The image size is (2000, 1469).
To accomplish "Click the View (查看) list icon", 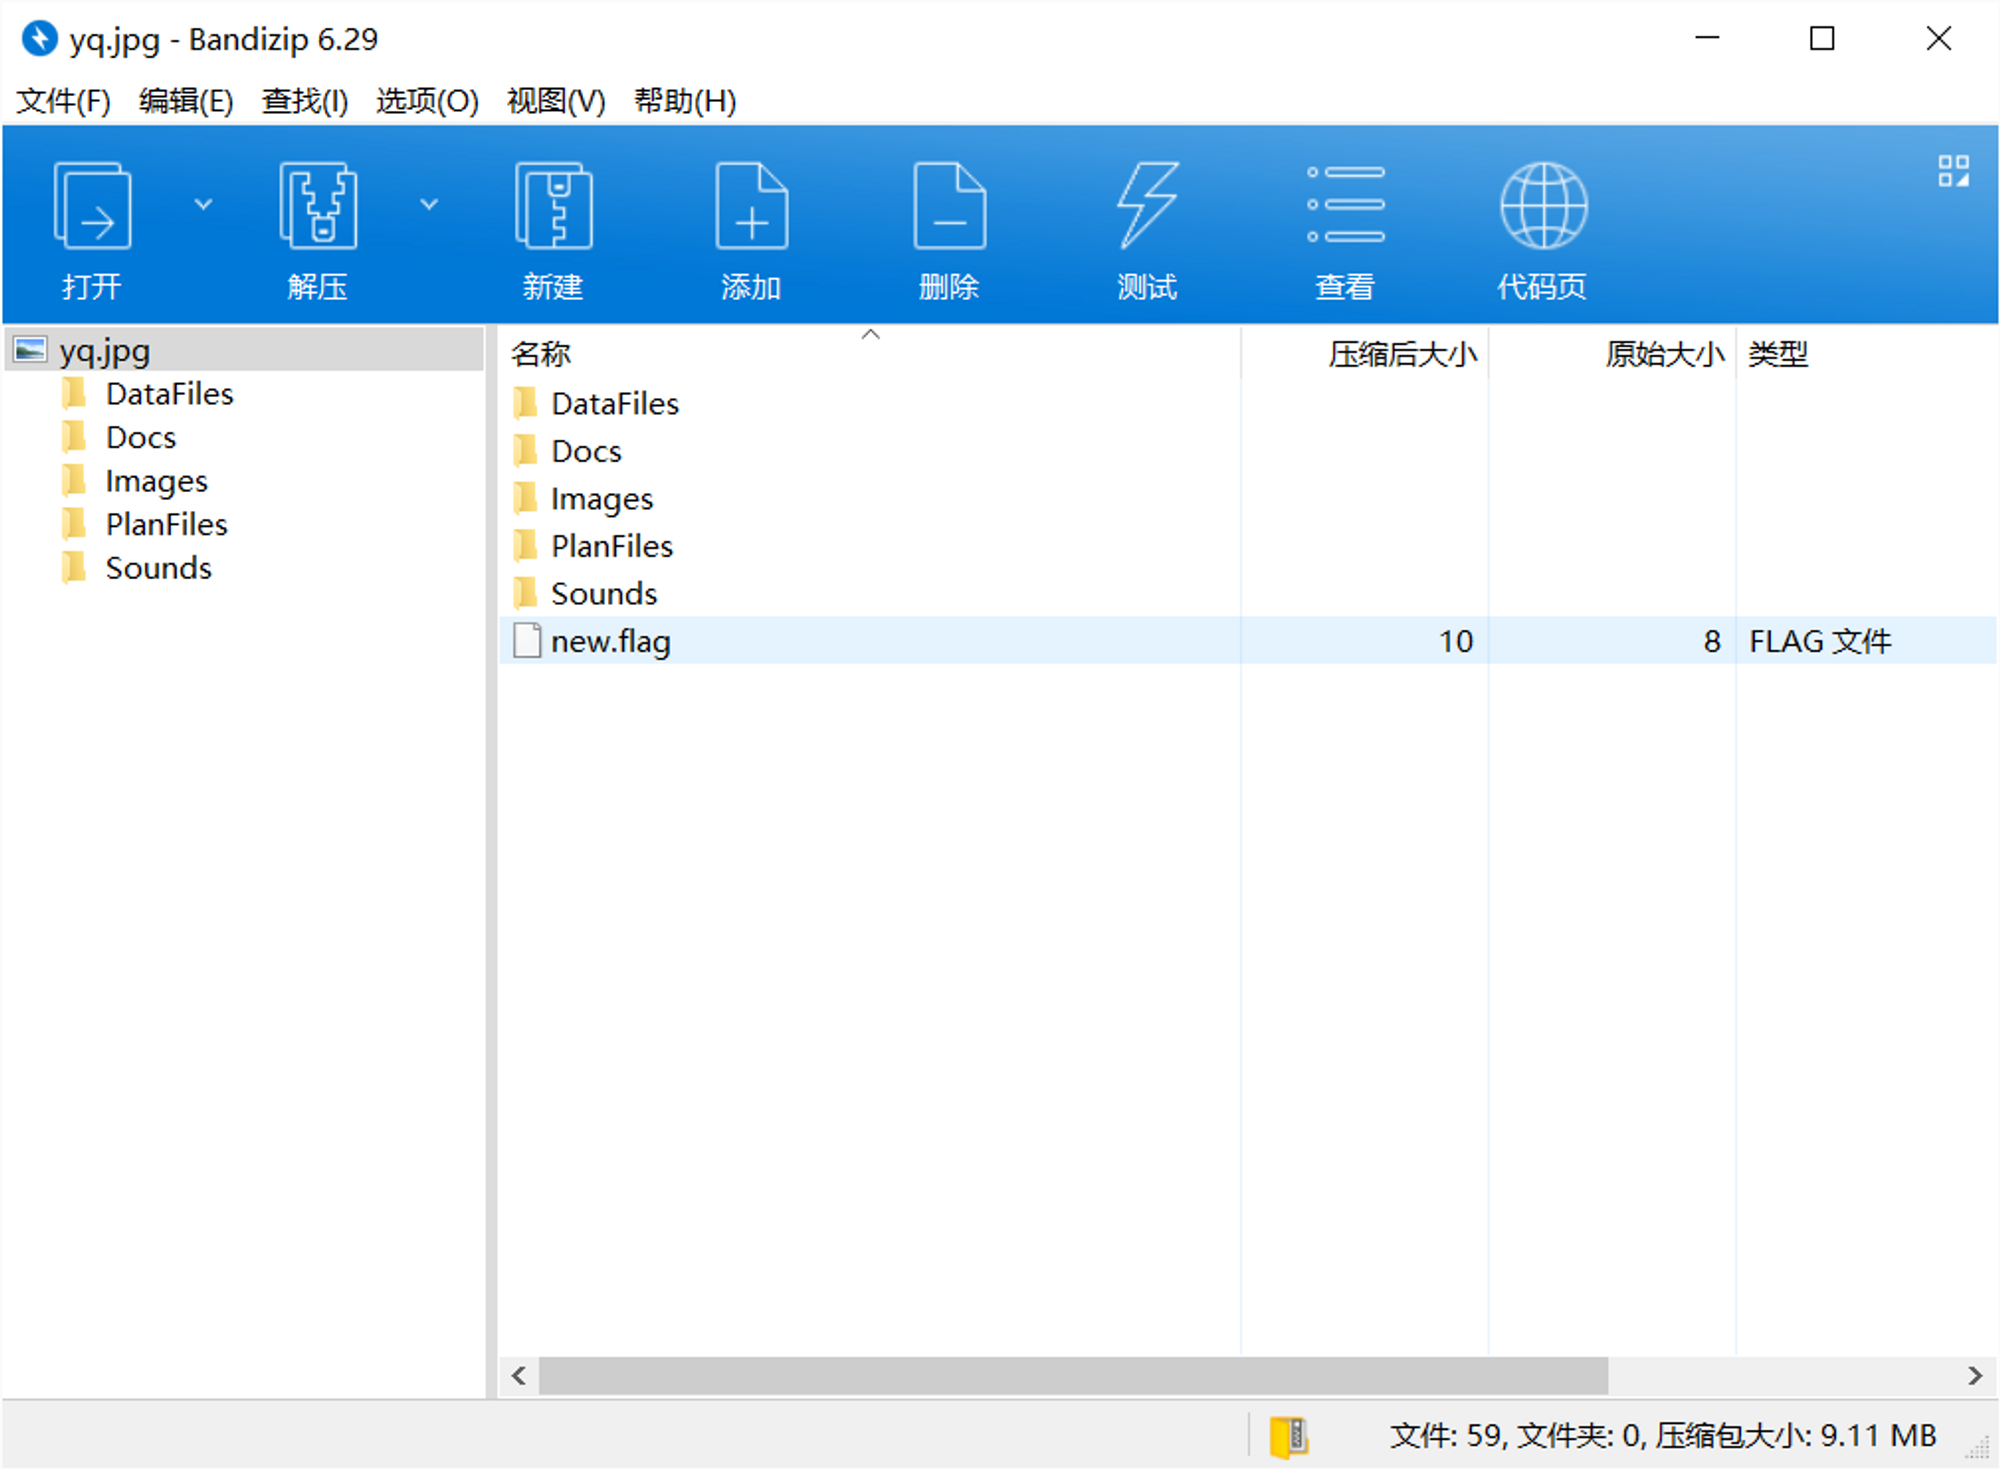I will 1345,207.
